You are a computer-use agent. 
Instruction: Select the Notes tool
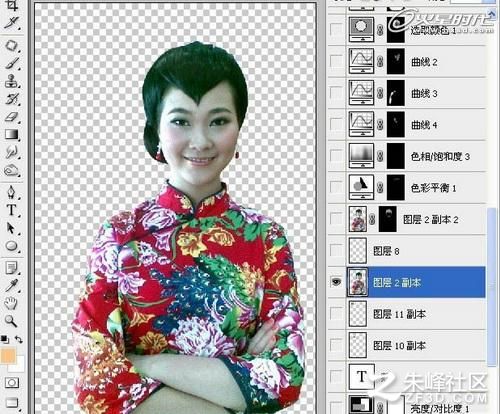12,268
